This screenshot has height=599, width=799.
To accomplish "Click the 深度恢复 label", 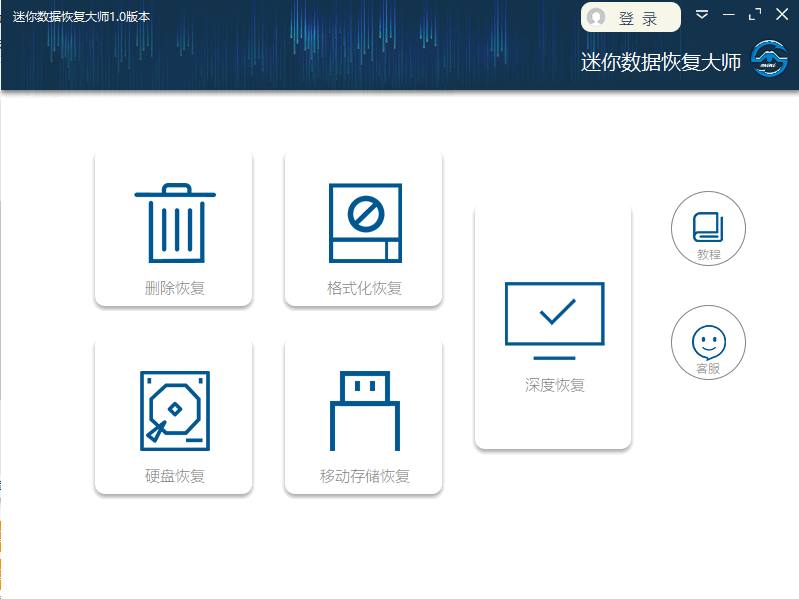I will click(554, 385).
